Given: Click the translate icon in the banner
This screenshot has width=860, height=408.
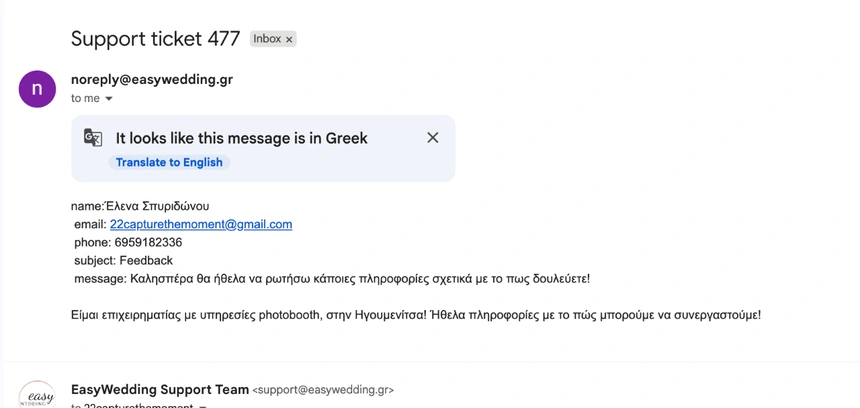Looking at the screenshot, I should 93,138.
